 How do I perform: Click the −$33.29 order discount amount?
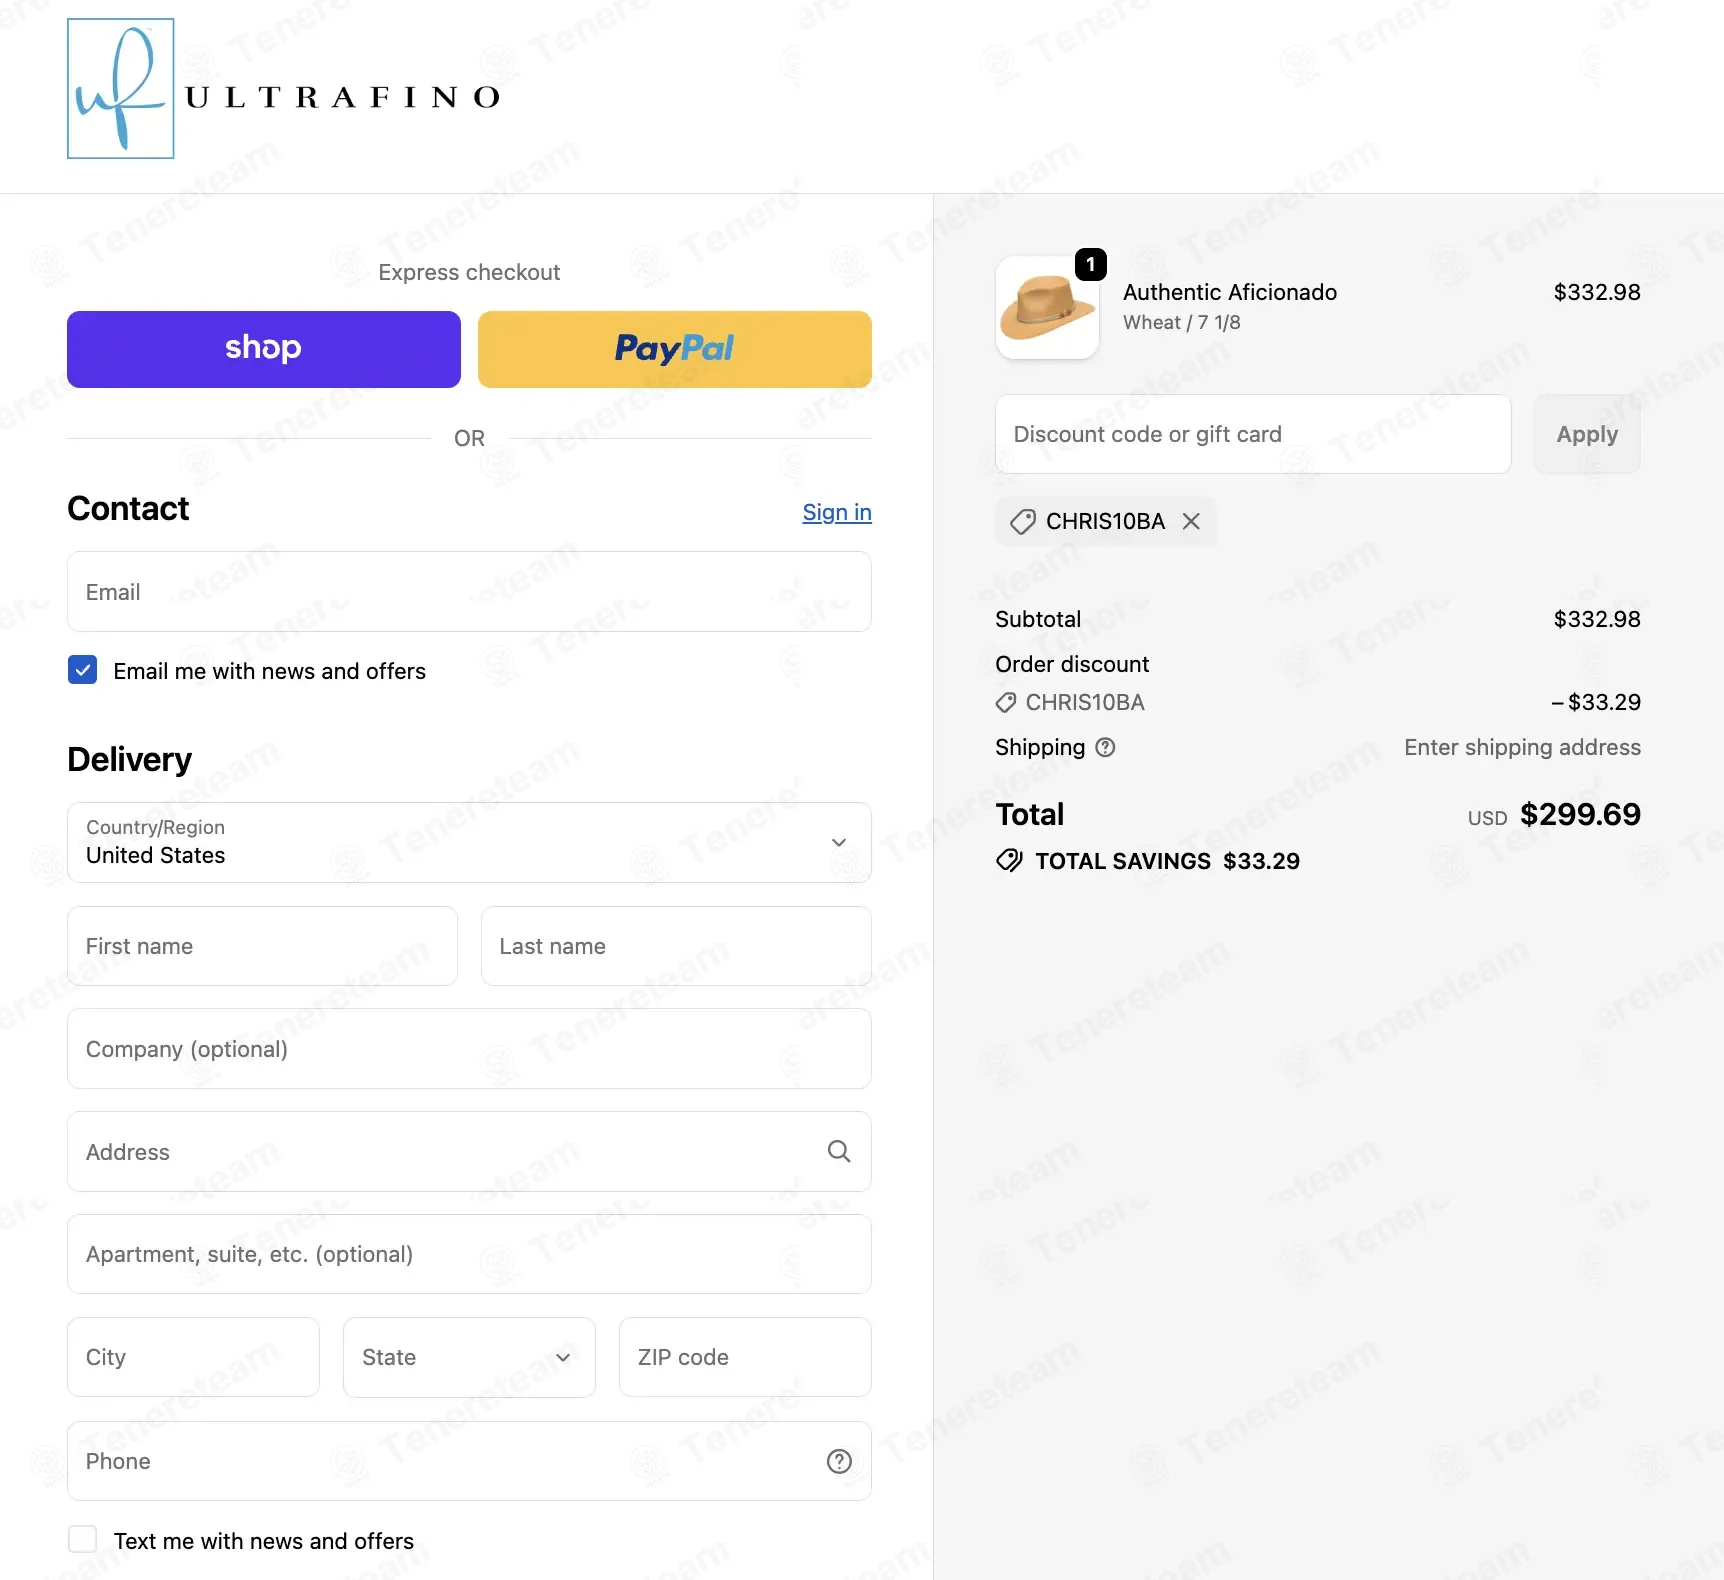1596,702
